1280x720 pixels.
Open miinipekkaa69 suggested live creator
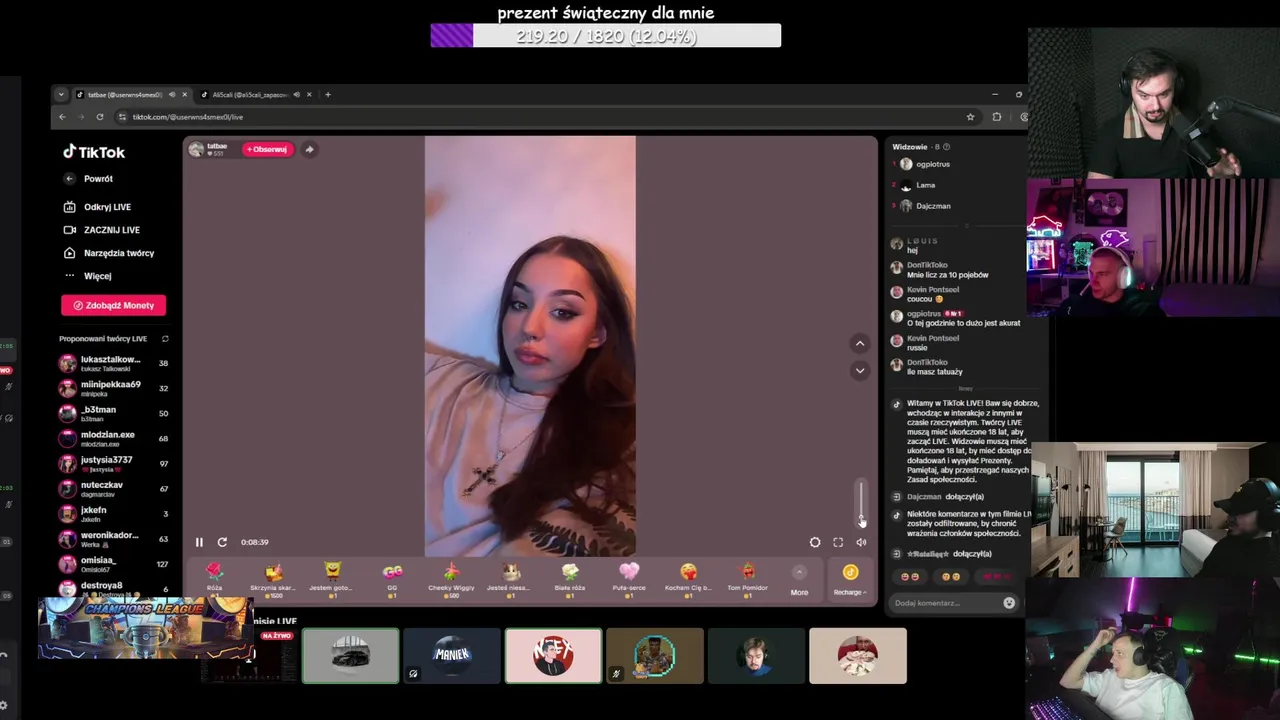(113, 388)
